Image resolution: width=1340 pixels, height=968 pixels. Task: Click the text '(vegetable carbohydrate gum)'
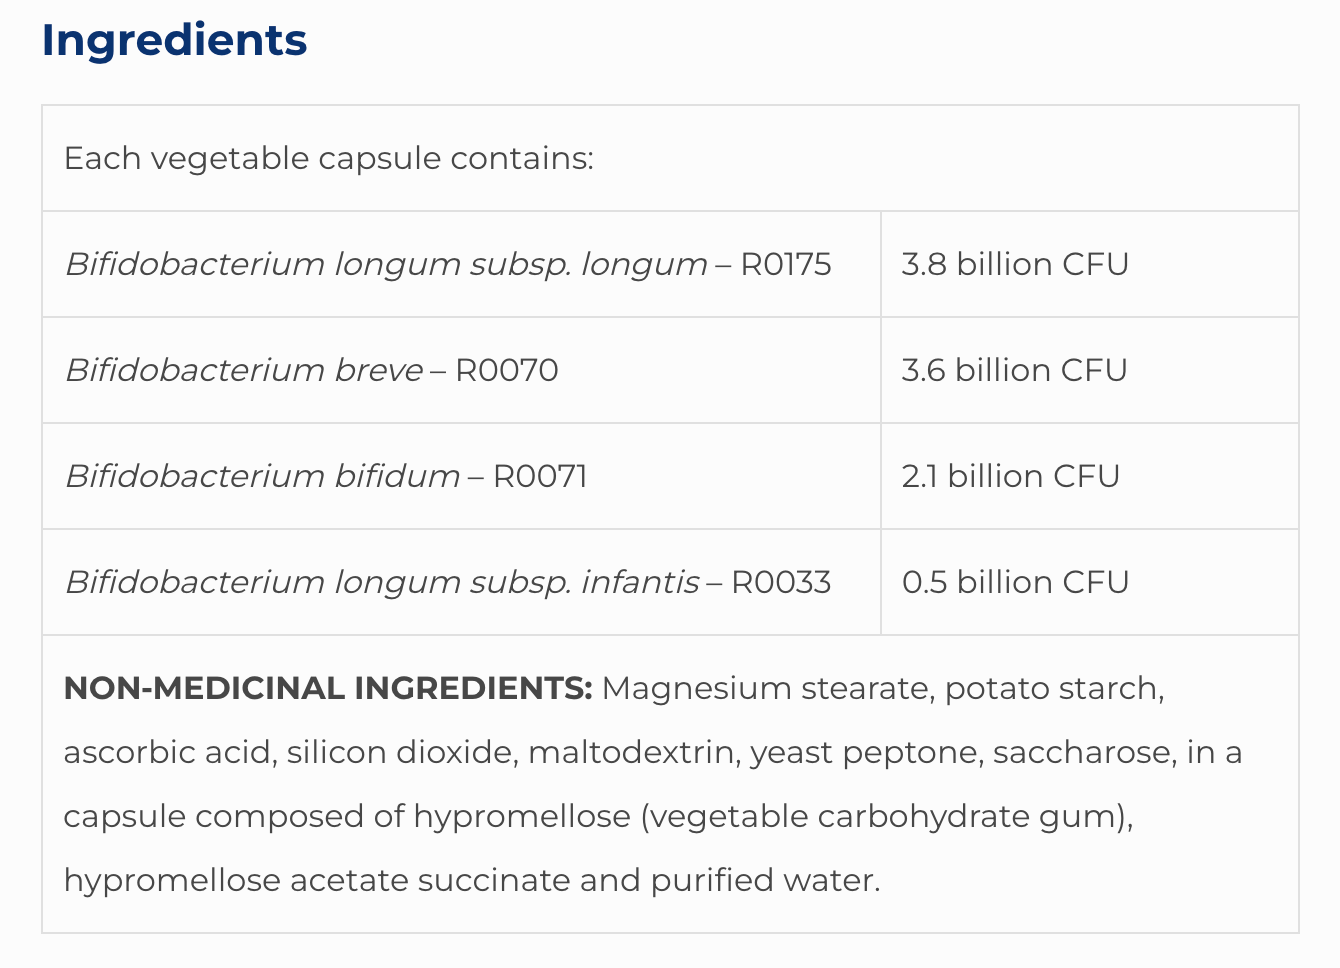point(886,817)
